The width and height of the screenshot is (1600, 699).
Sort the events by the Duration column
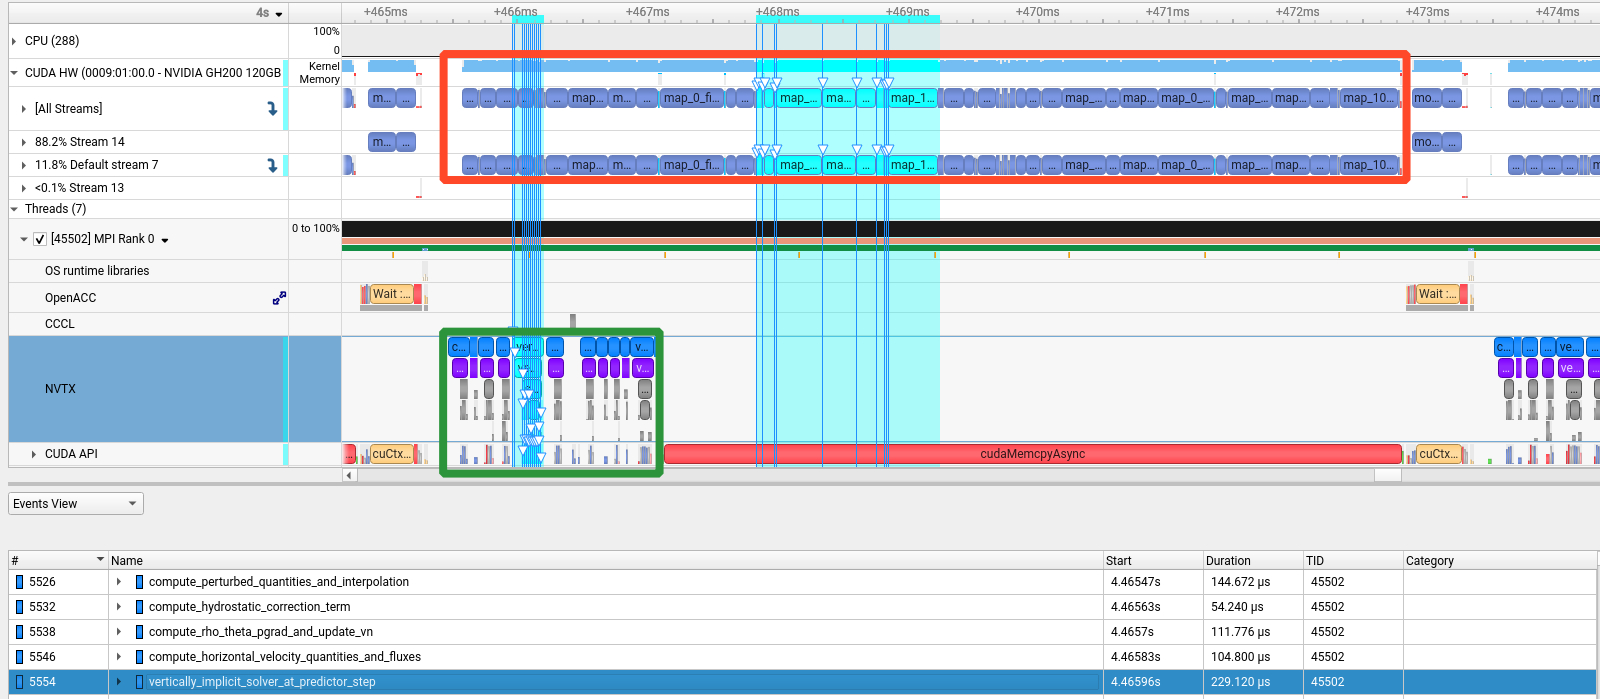point(1253,561)
